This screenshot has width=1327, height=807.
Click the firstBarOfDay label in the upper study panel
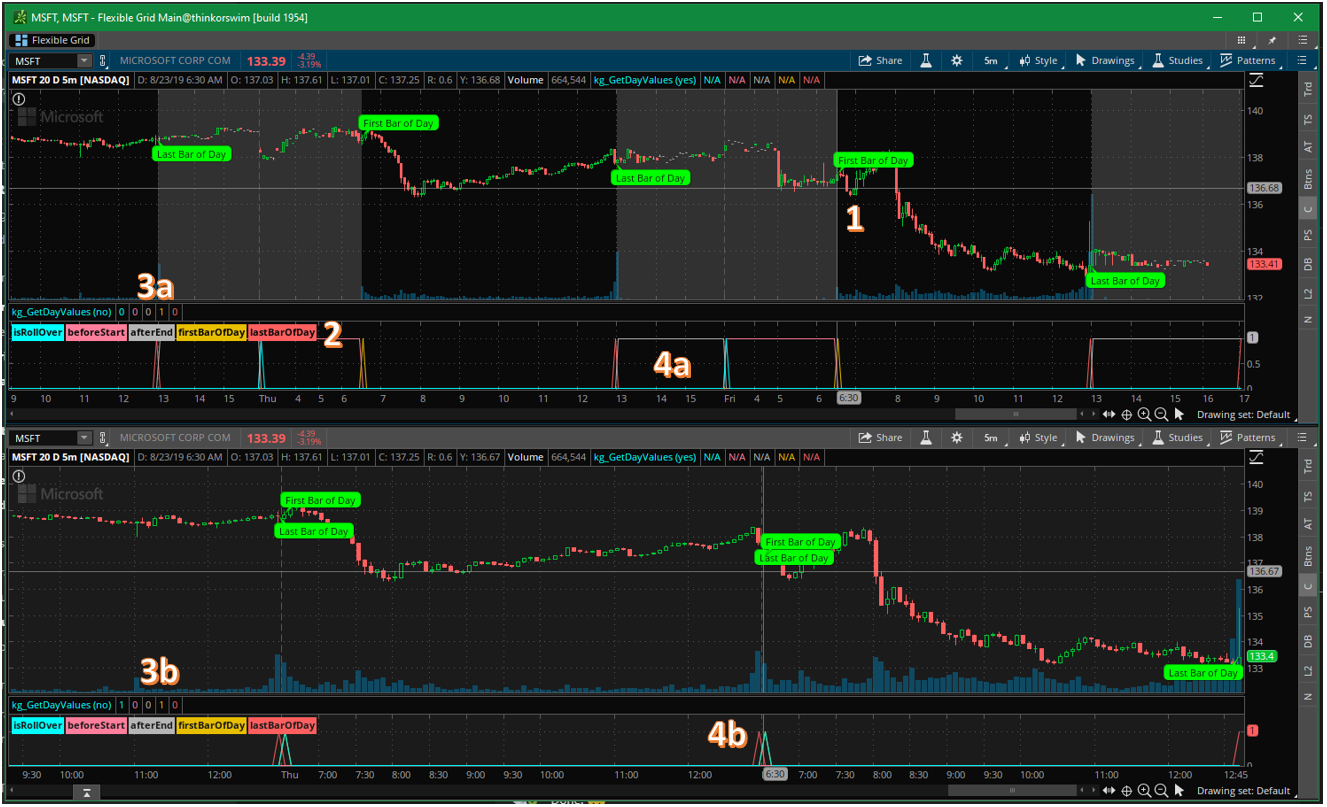(210, 332)
